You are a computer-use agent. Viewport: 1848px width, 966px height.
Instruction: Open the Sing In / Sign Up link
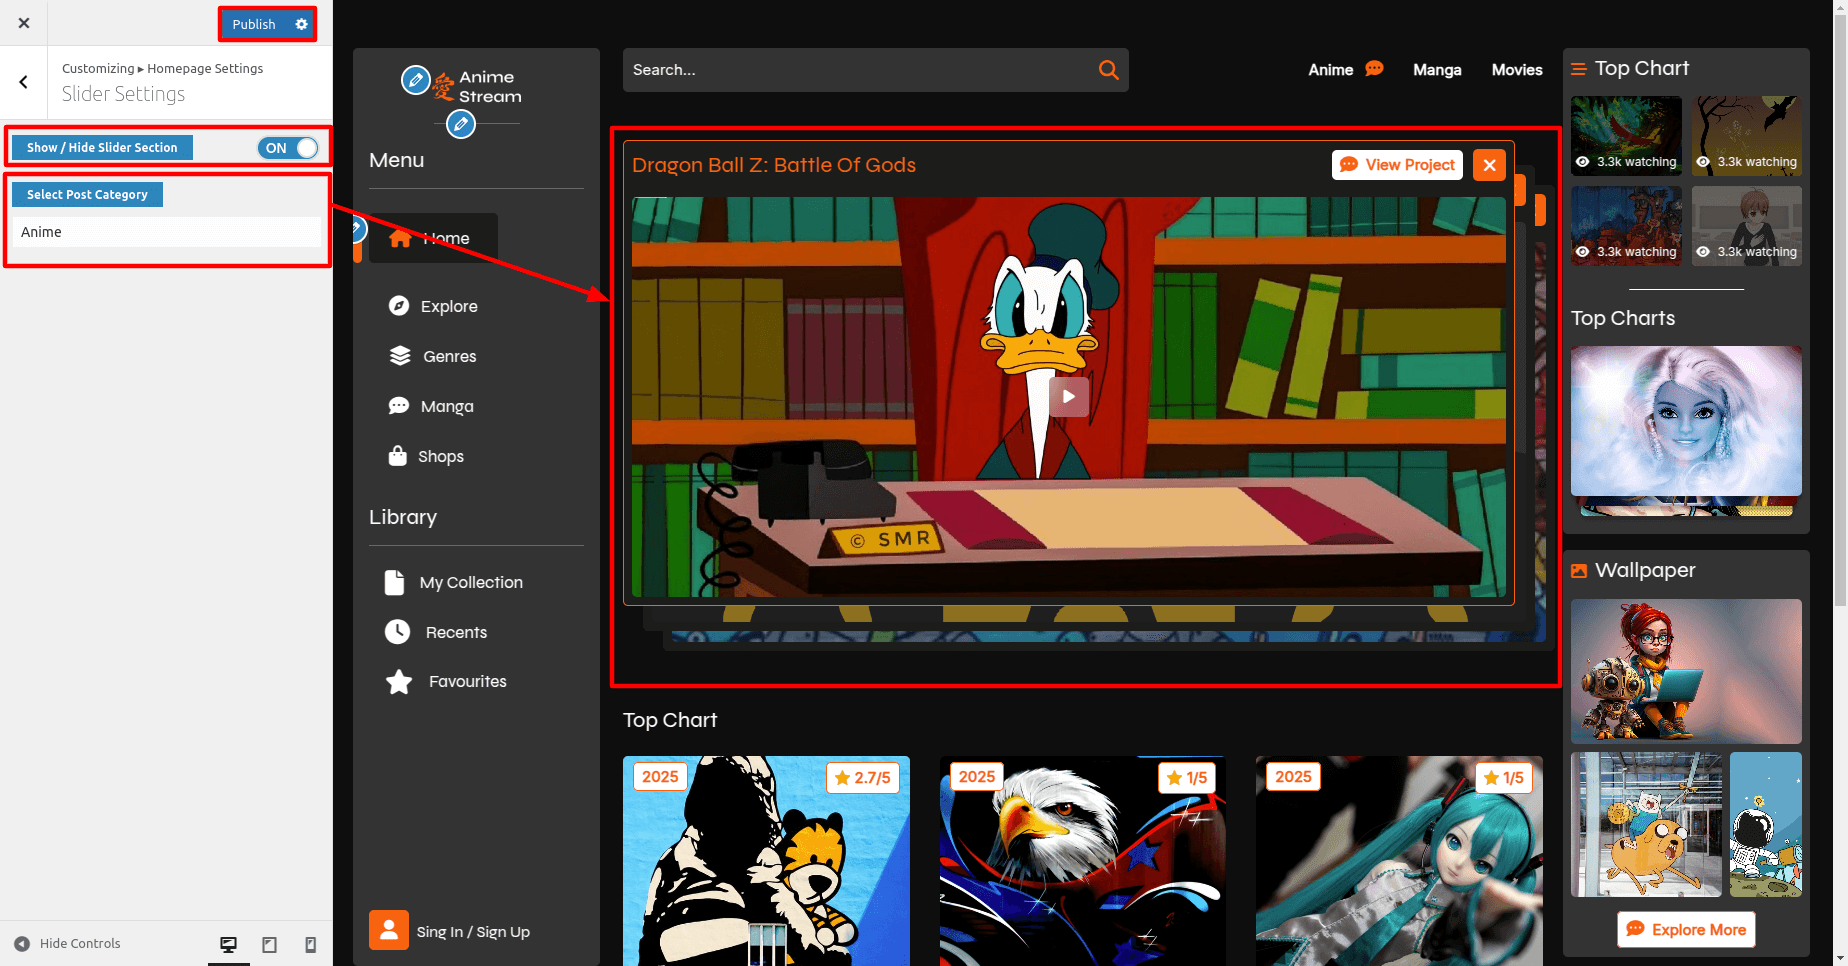click(472, 931)
